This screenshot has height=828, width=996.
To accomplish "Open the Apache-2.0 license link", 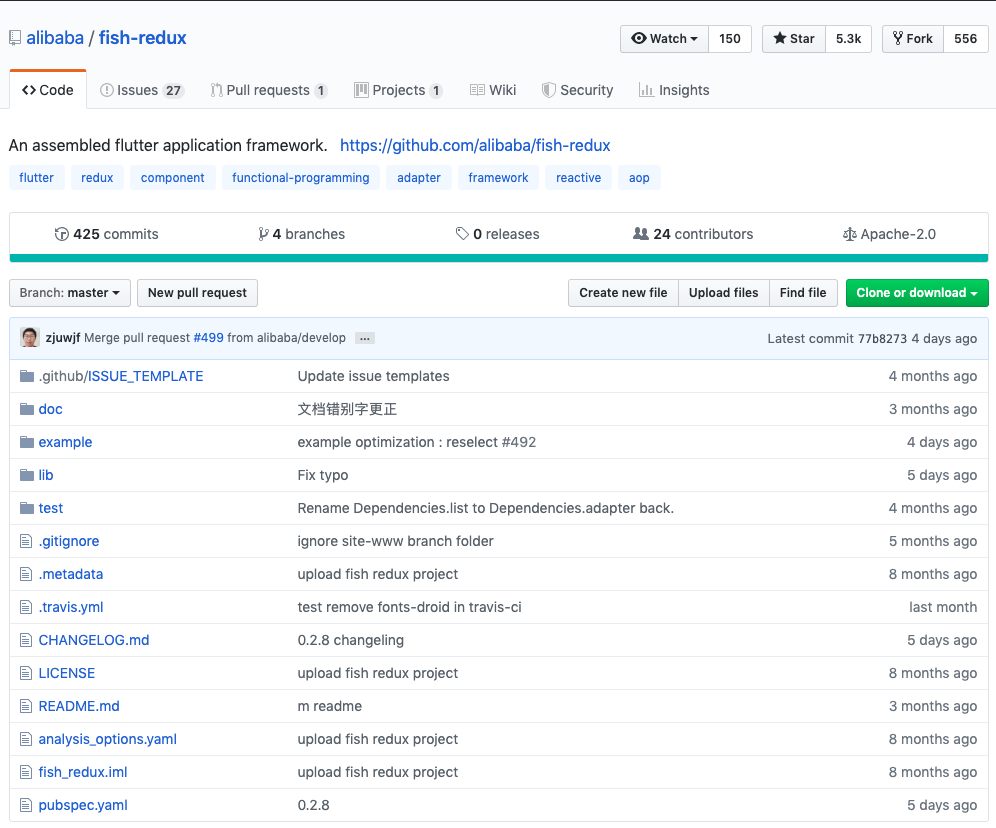I will pyautogui.click(x=889, y=234).
